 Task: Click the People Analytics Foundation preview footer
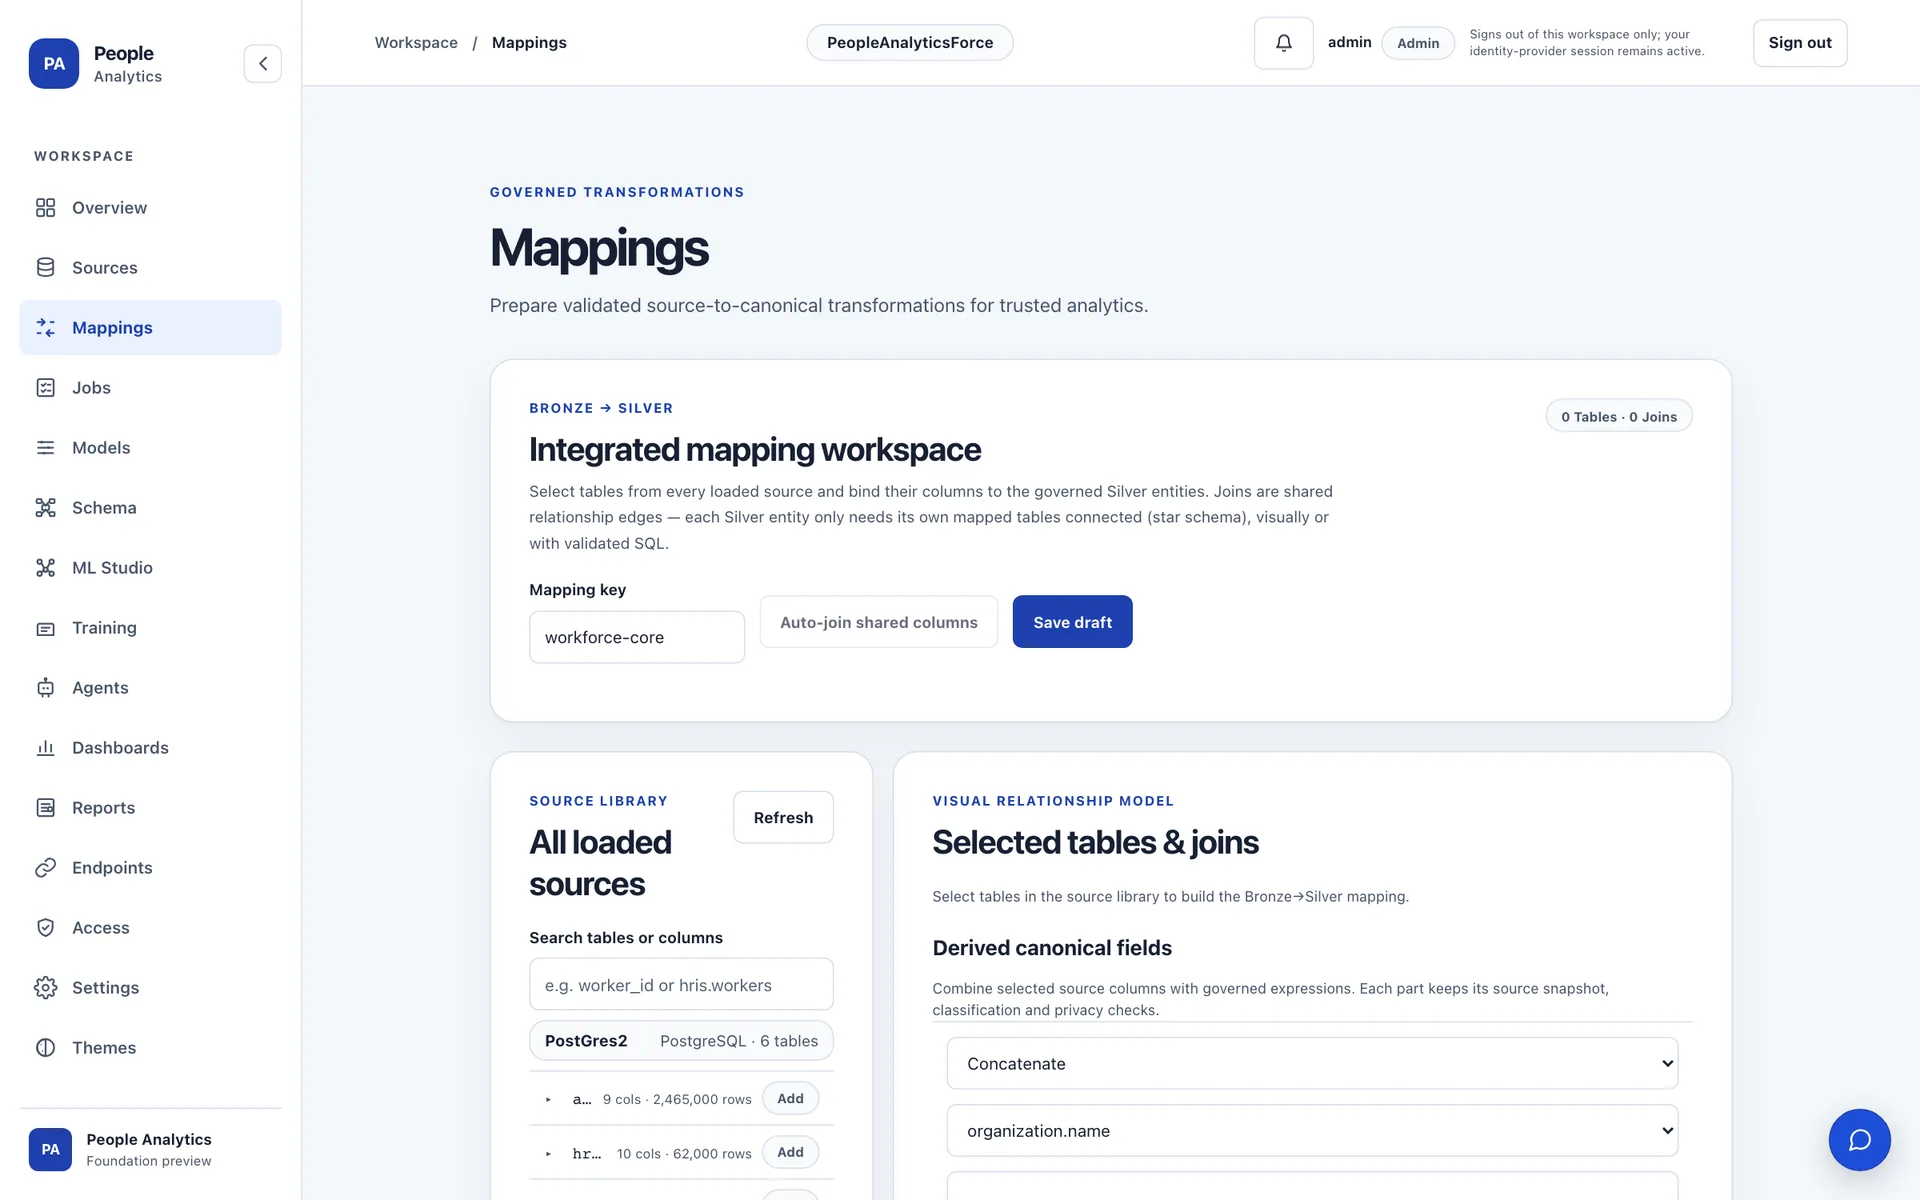pyautogui.click(x=150, y=1149)
